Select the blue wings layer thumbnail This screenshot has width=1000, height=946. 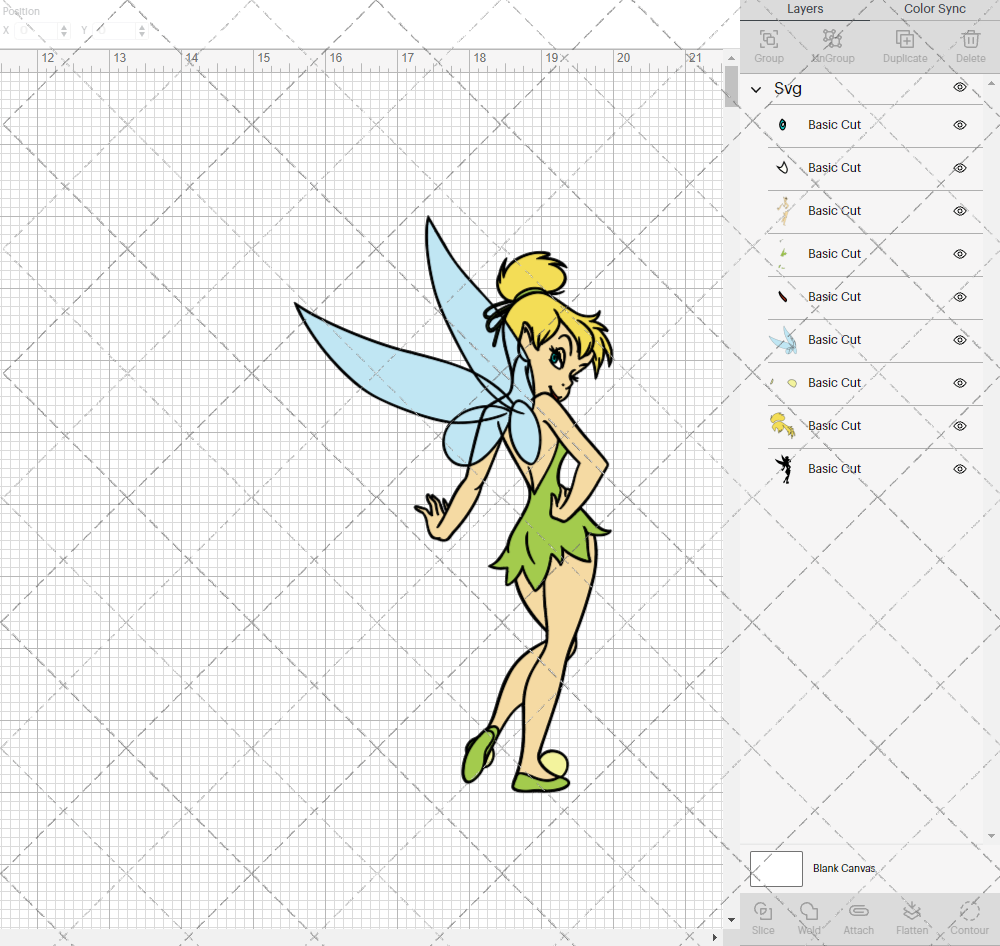coord(783,340)
